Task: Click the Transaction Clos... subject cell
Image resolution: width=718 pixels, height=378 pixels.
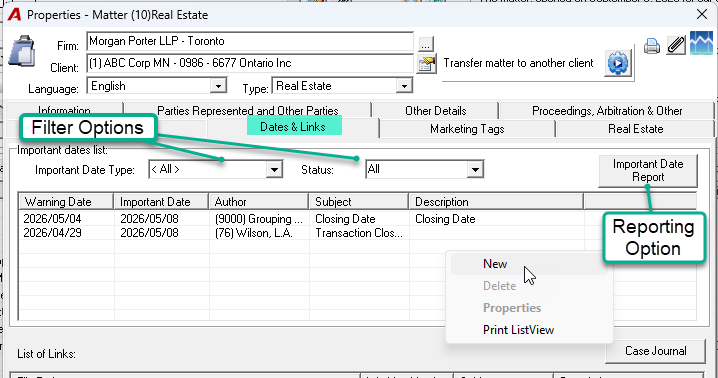Action: click(359, 233)
